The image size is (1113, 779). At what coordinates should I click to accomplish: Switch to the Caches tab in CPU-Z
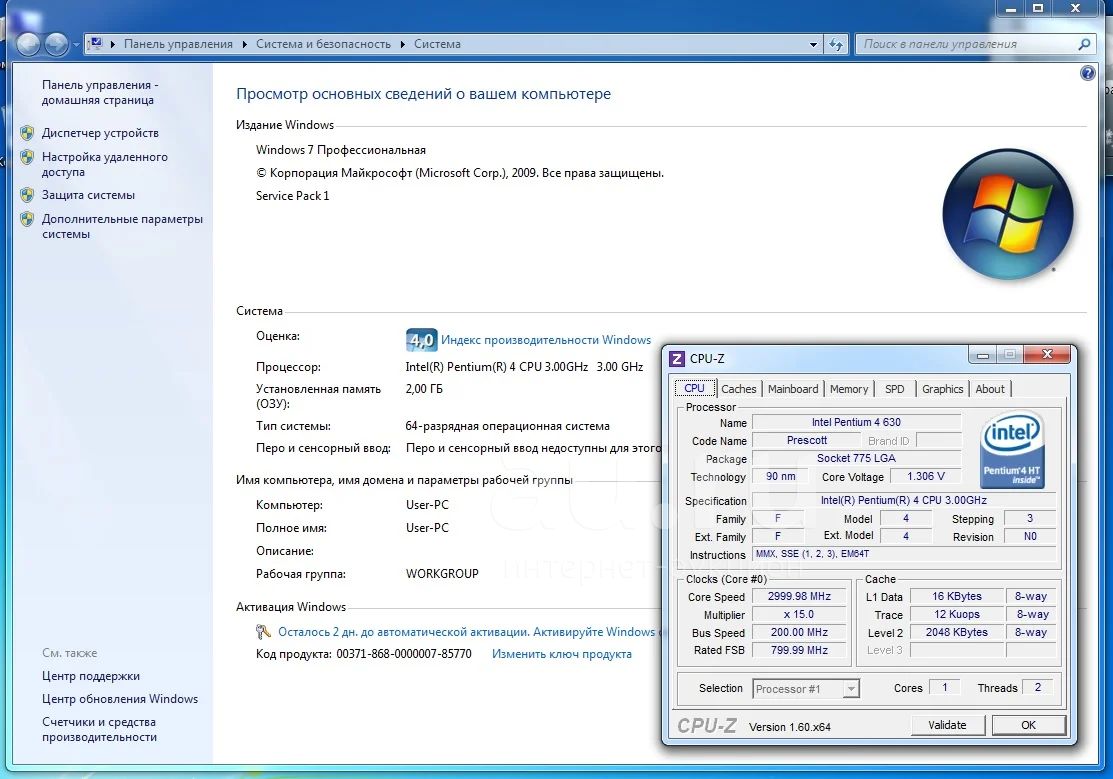(x=739, y=389)
